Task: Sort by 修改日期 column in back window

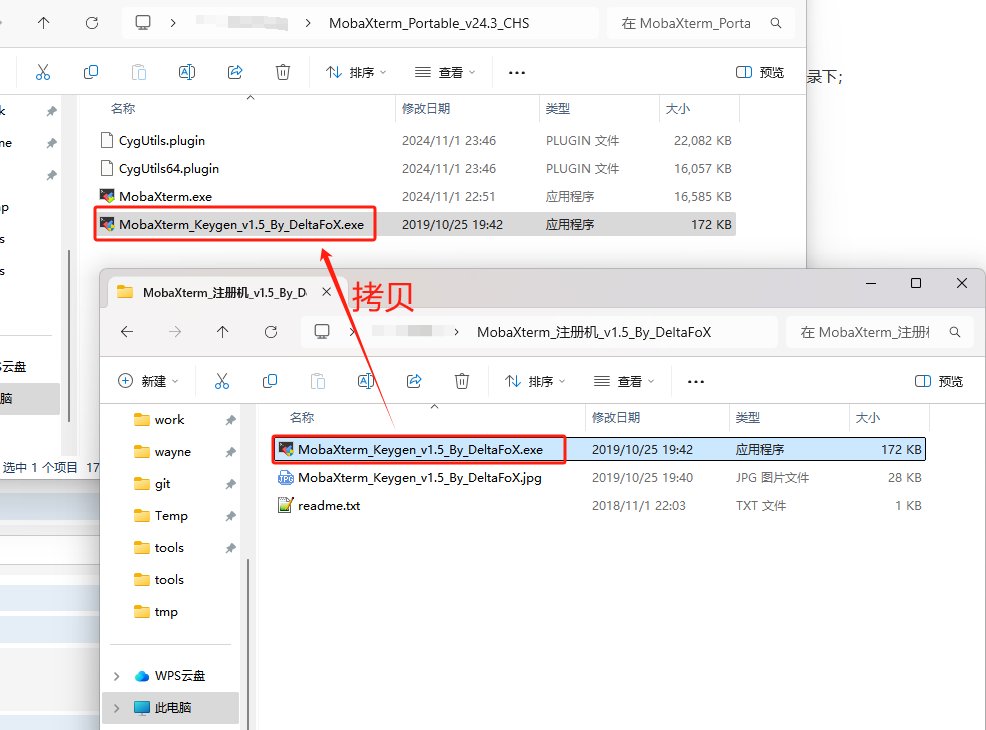Action: (x=426, y=109)
